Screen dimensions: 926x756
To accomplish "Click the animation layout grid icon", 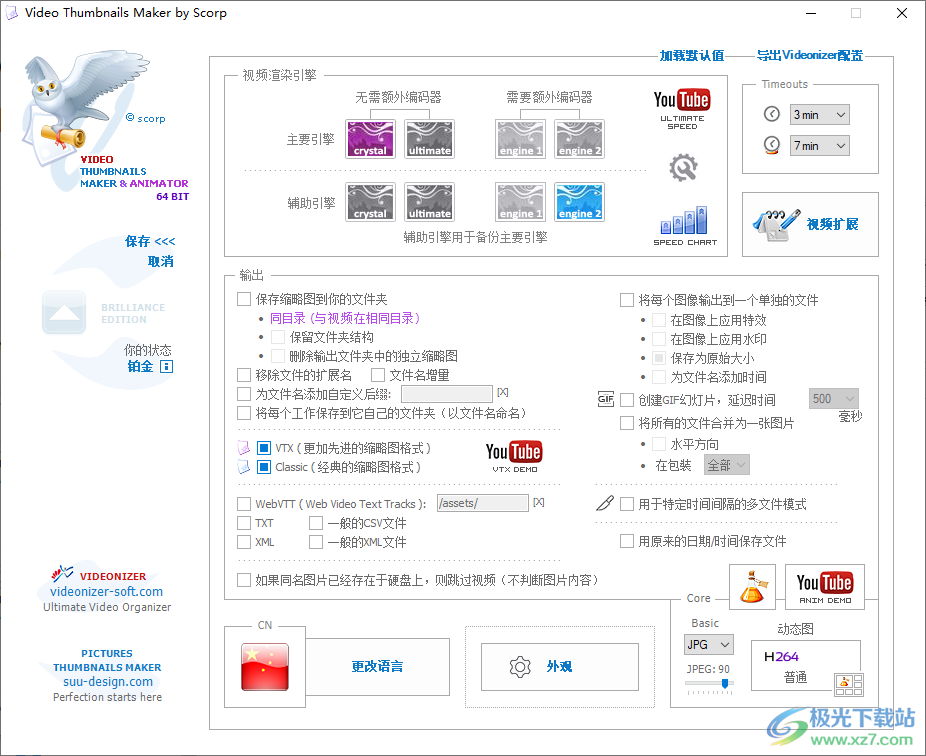I will [849, 684].
